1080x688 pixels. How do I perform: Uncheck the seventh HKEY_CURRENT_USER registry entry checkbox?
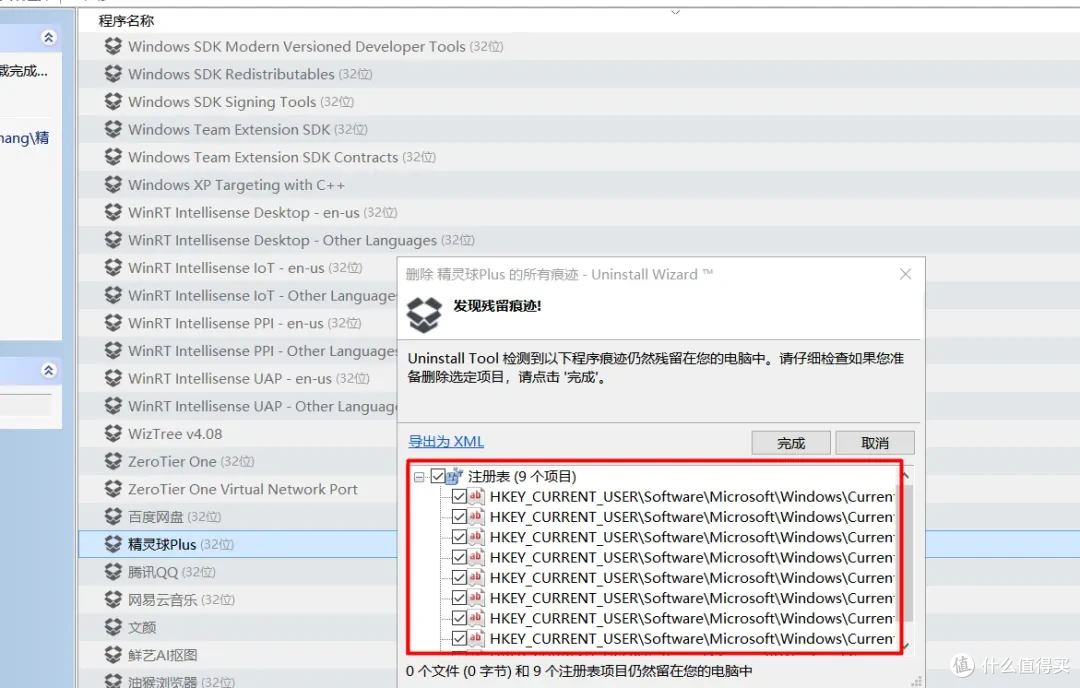click(459, 618)
